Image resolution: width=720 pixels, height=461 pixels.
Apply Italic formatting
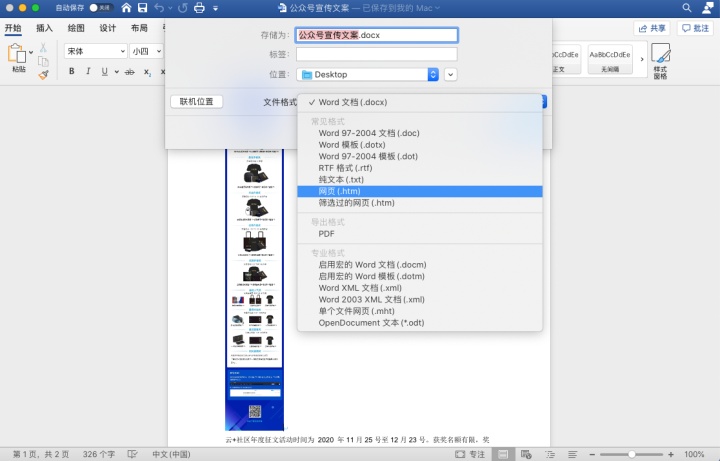pyautogui.click(x=88, y=71)
